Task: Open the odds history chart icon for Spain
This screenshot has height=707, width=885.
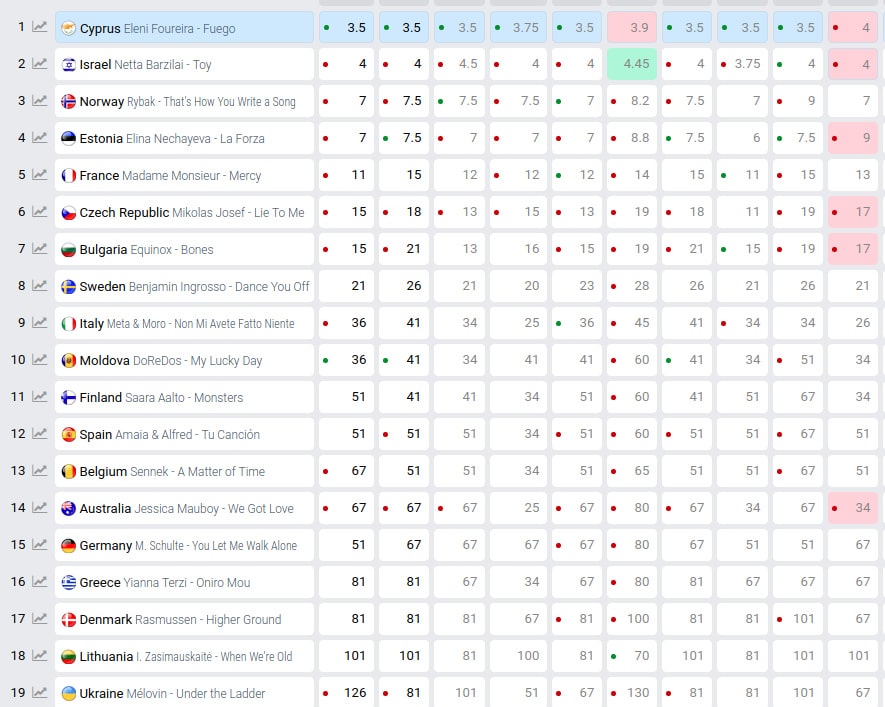Action: (x=40, y=434)
